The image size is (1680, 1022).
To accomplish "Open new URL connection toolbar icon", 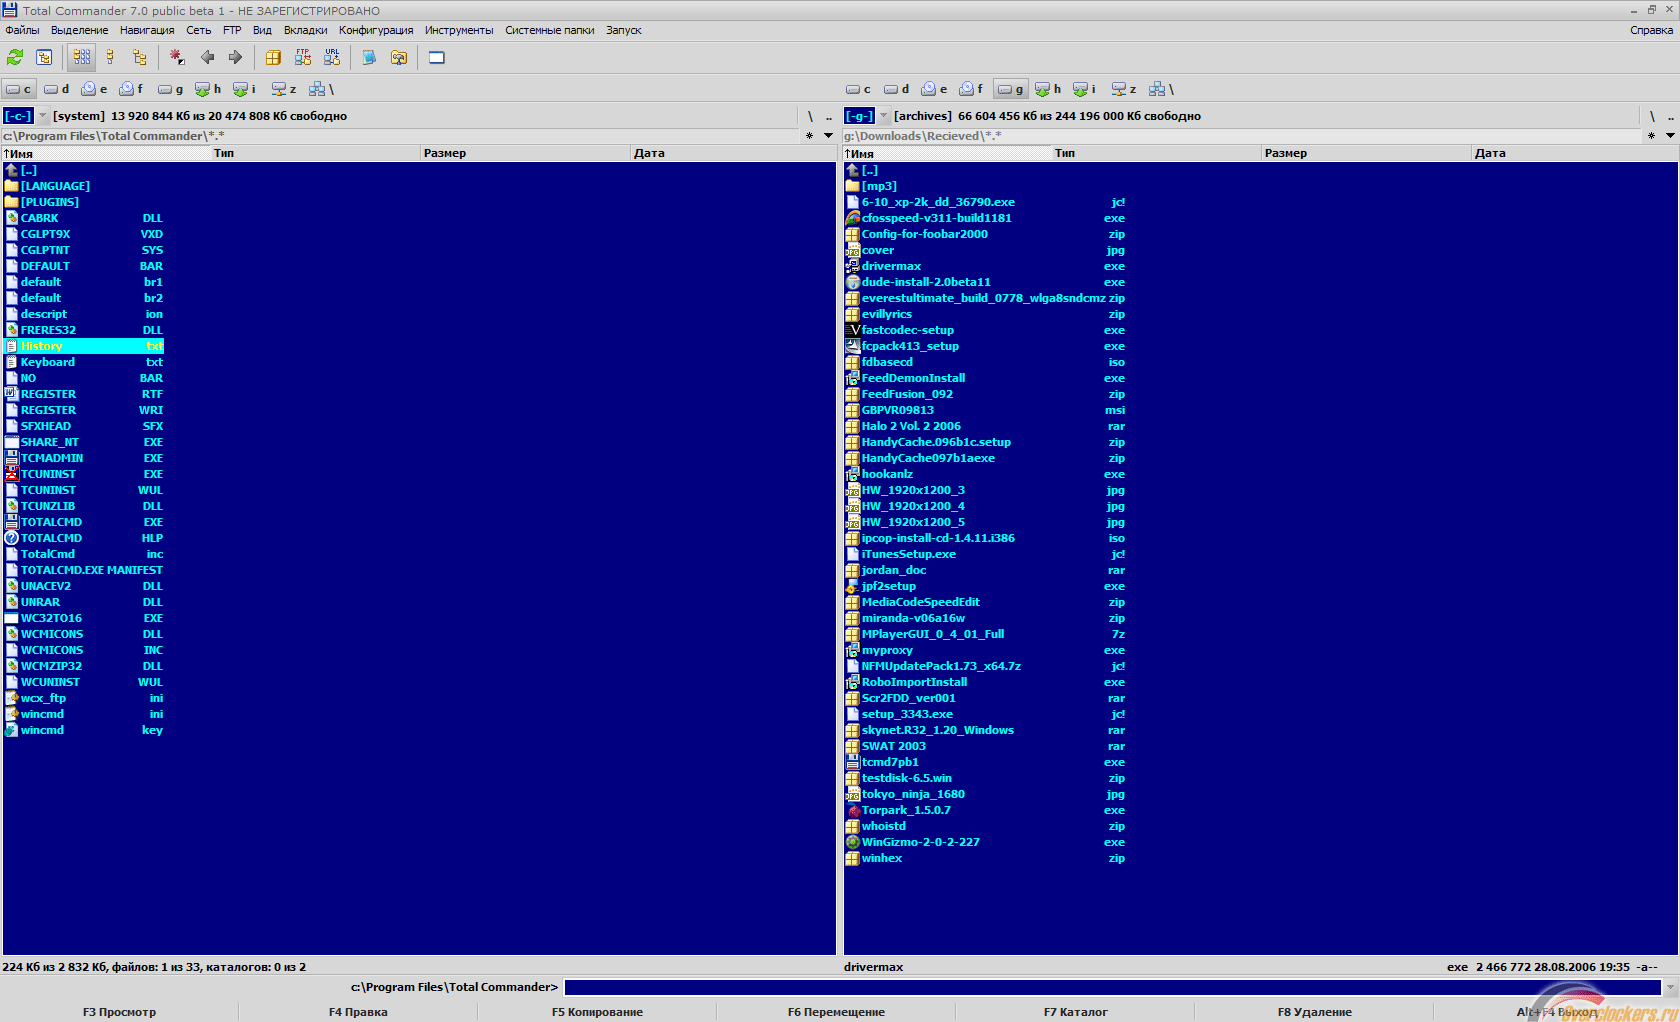I will click(332, 57).
